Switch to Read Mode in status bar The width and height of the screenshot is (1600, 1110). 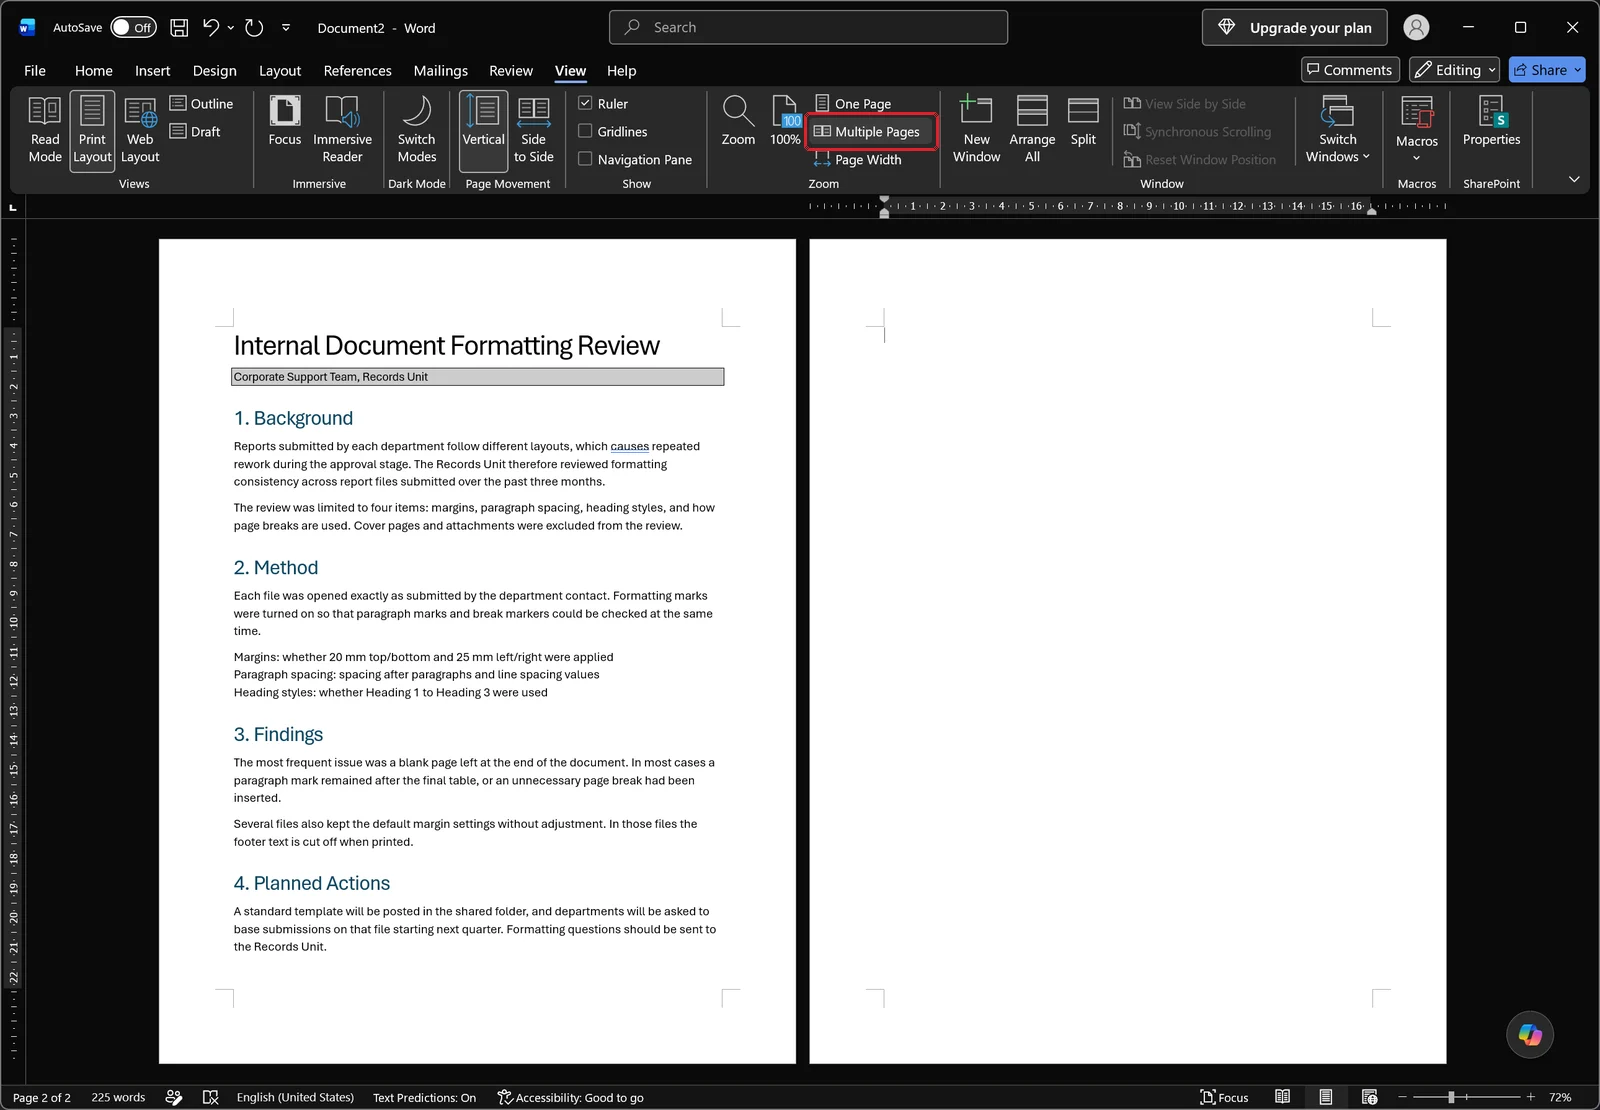tap(1282, 1097)
